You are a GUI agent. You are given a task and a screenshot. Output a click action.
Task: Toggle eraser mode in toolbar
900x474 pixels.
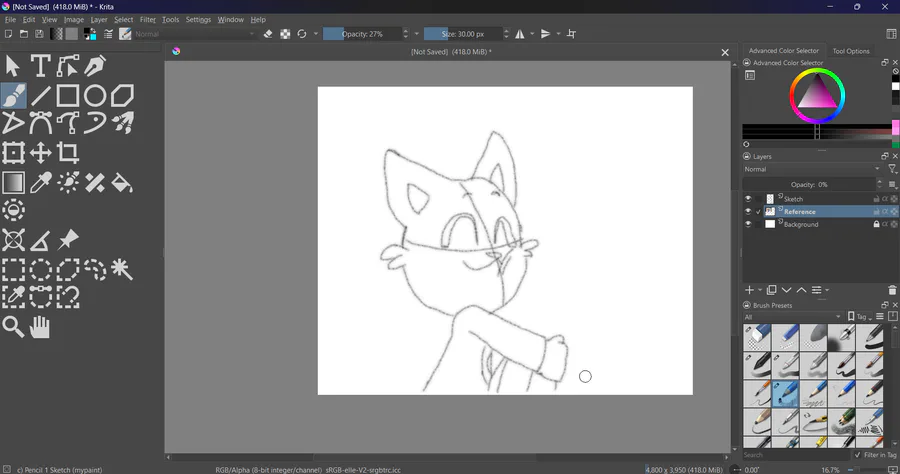pos(268,34)
